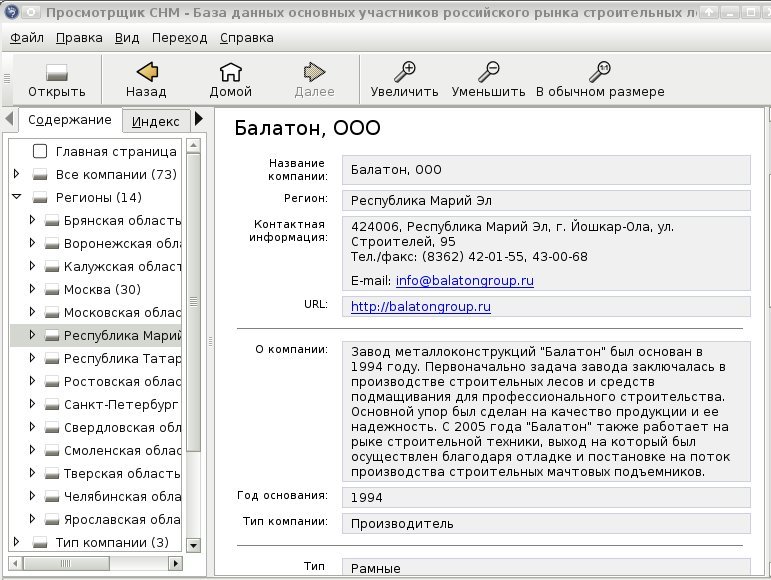771x580 pixels.
Task: Click the book icon beside Брянская область
Action: (52, 221)
